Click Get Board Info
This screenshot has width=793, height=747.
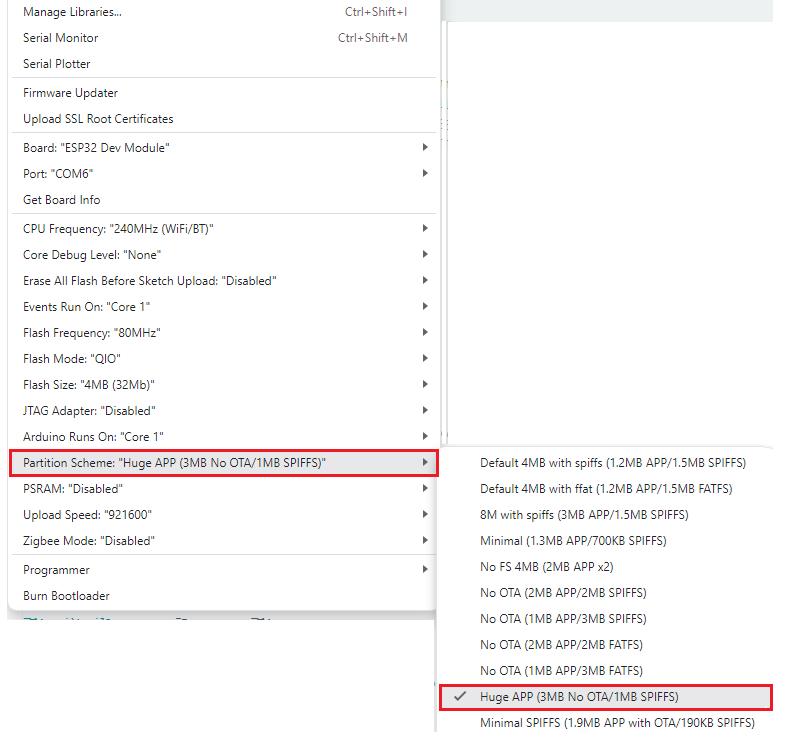click(223, 200)
